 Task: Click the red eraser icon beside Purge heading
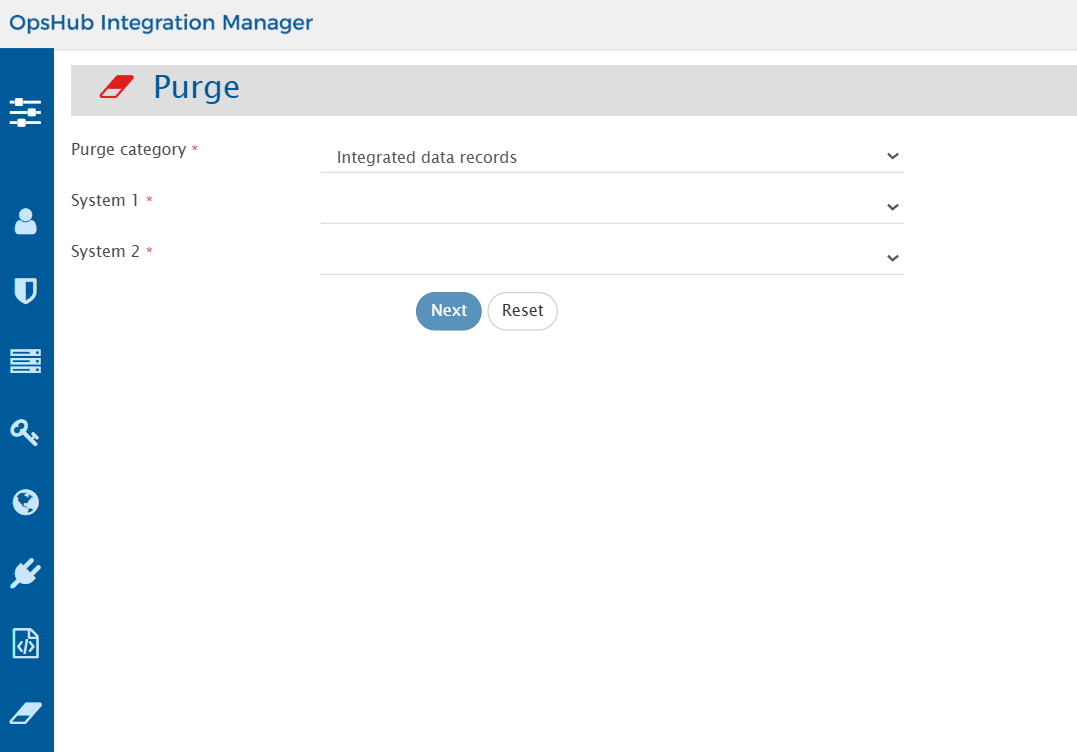click(116, 88)
